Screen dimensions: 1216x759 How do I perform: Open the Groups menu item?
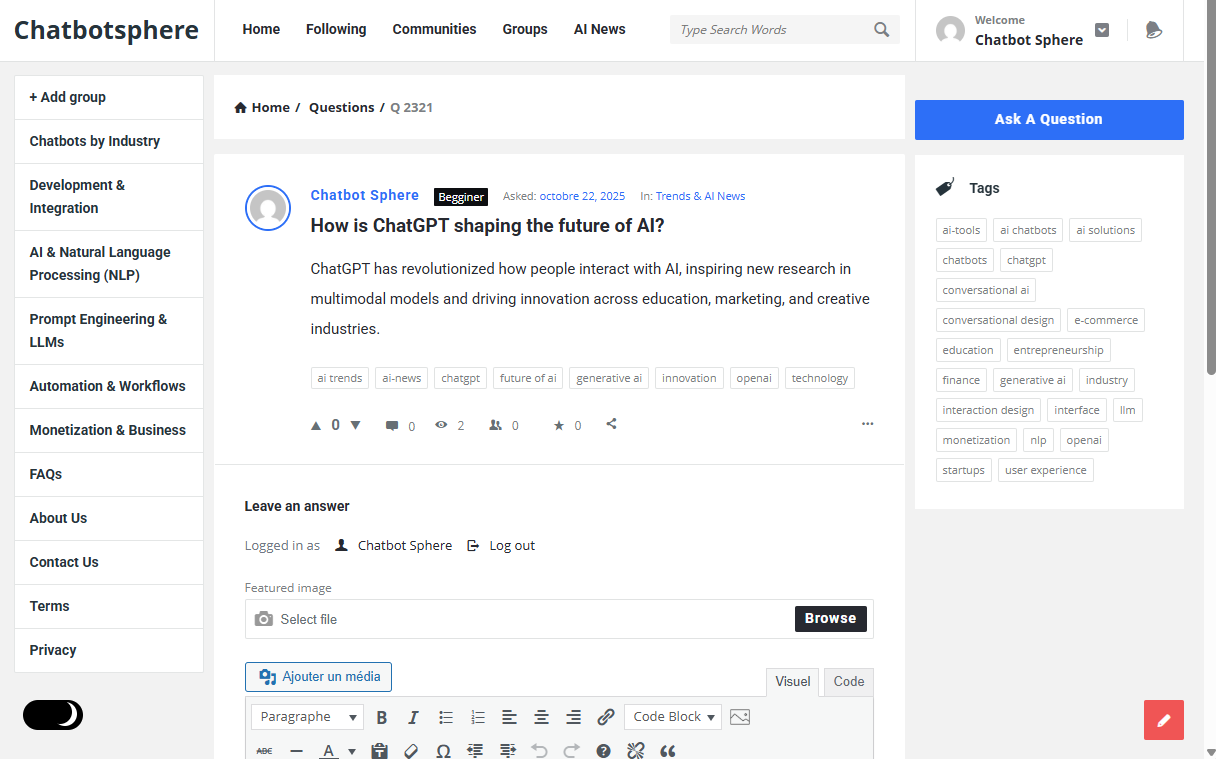point(525,29)
